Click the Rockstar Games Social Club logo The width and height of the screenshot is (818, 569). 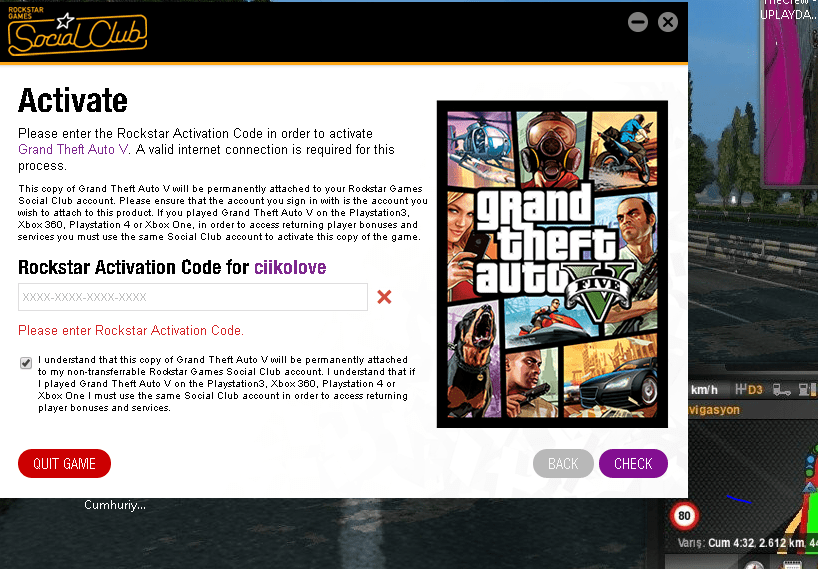pyautogui.click(x=77, y=30)
